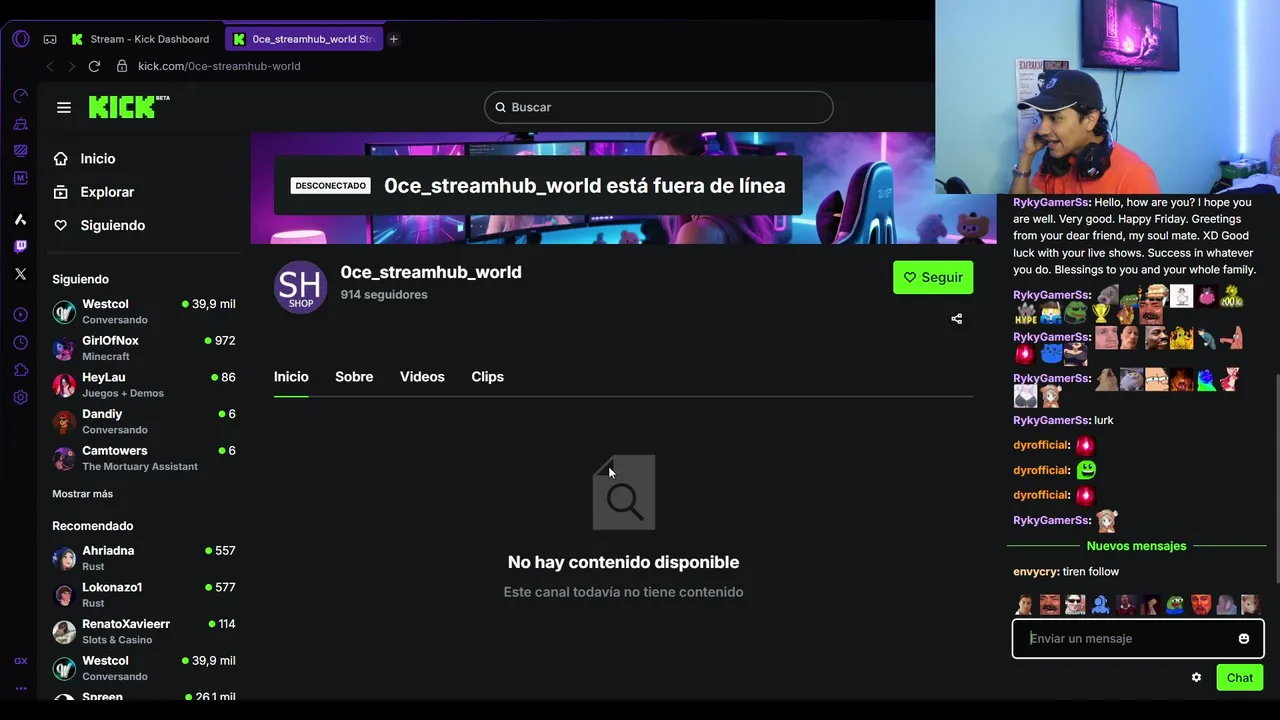Click the padlock site info icon
The height and width of the screenshot is (720, 1280).
(x=122, y=66)
